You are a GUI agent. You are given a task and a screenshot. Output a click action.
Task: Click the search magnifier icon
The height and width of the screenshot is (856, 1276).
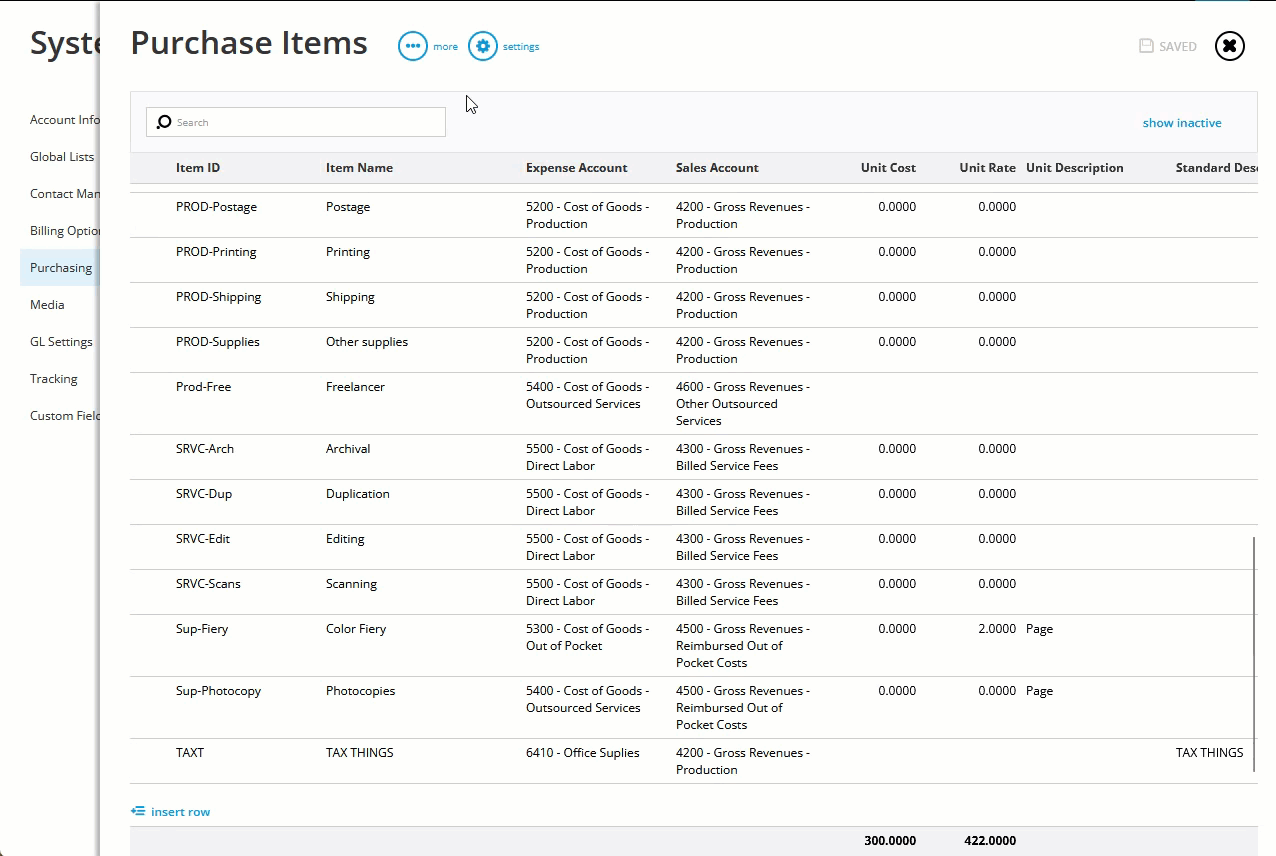point(165,122)
